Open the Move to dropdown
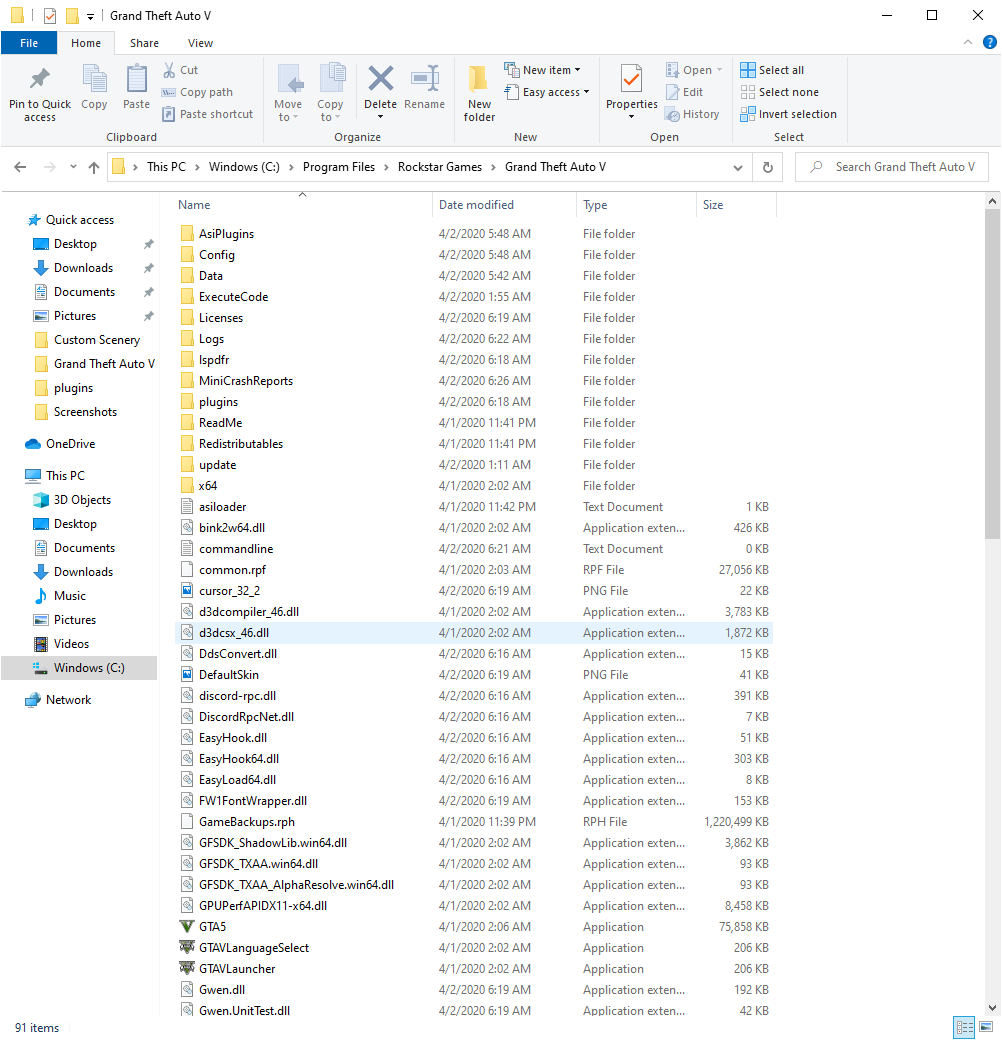 click(288, 111)
